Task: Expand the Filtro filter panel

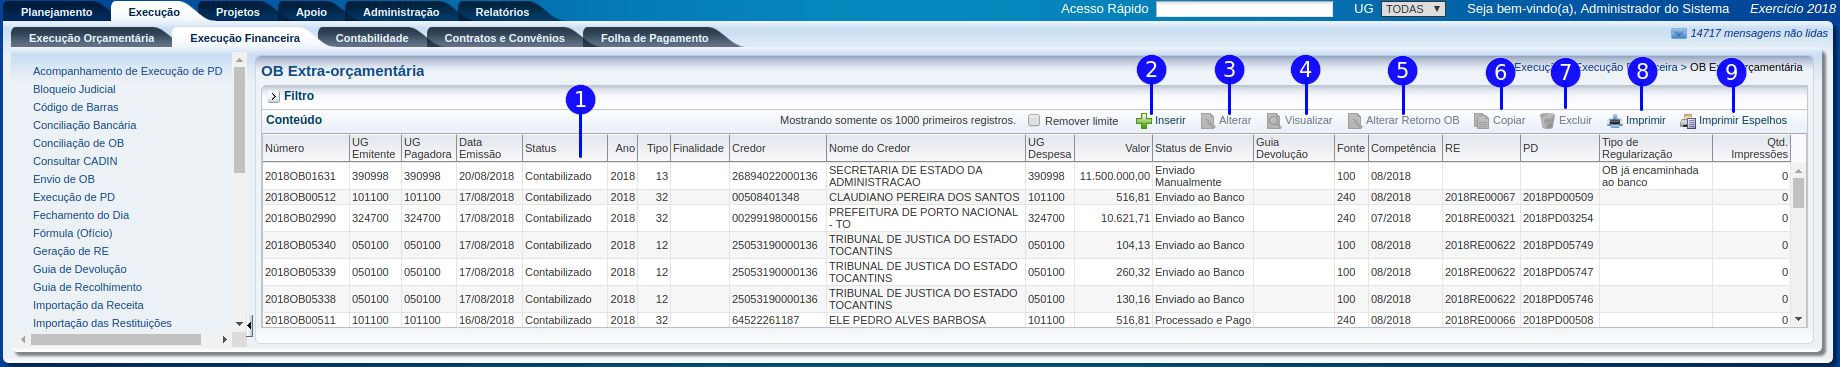Action: [x=274, y=97]
